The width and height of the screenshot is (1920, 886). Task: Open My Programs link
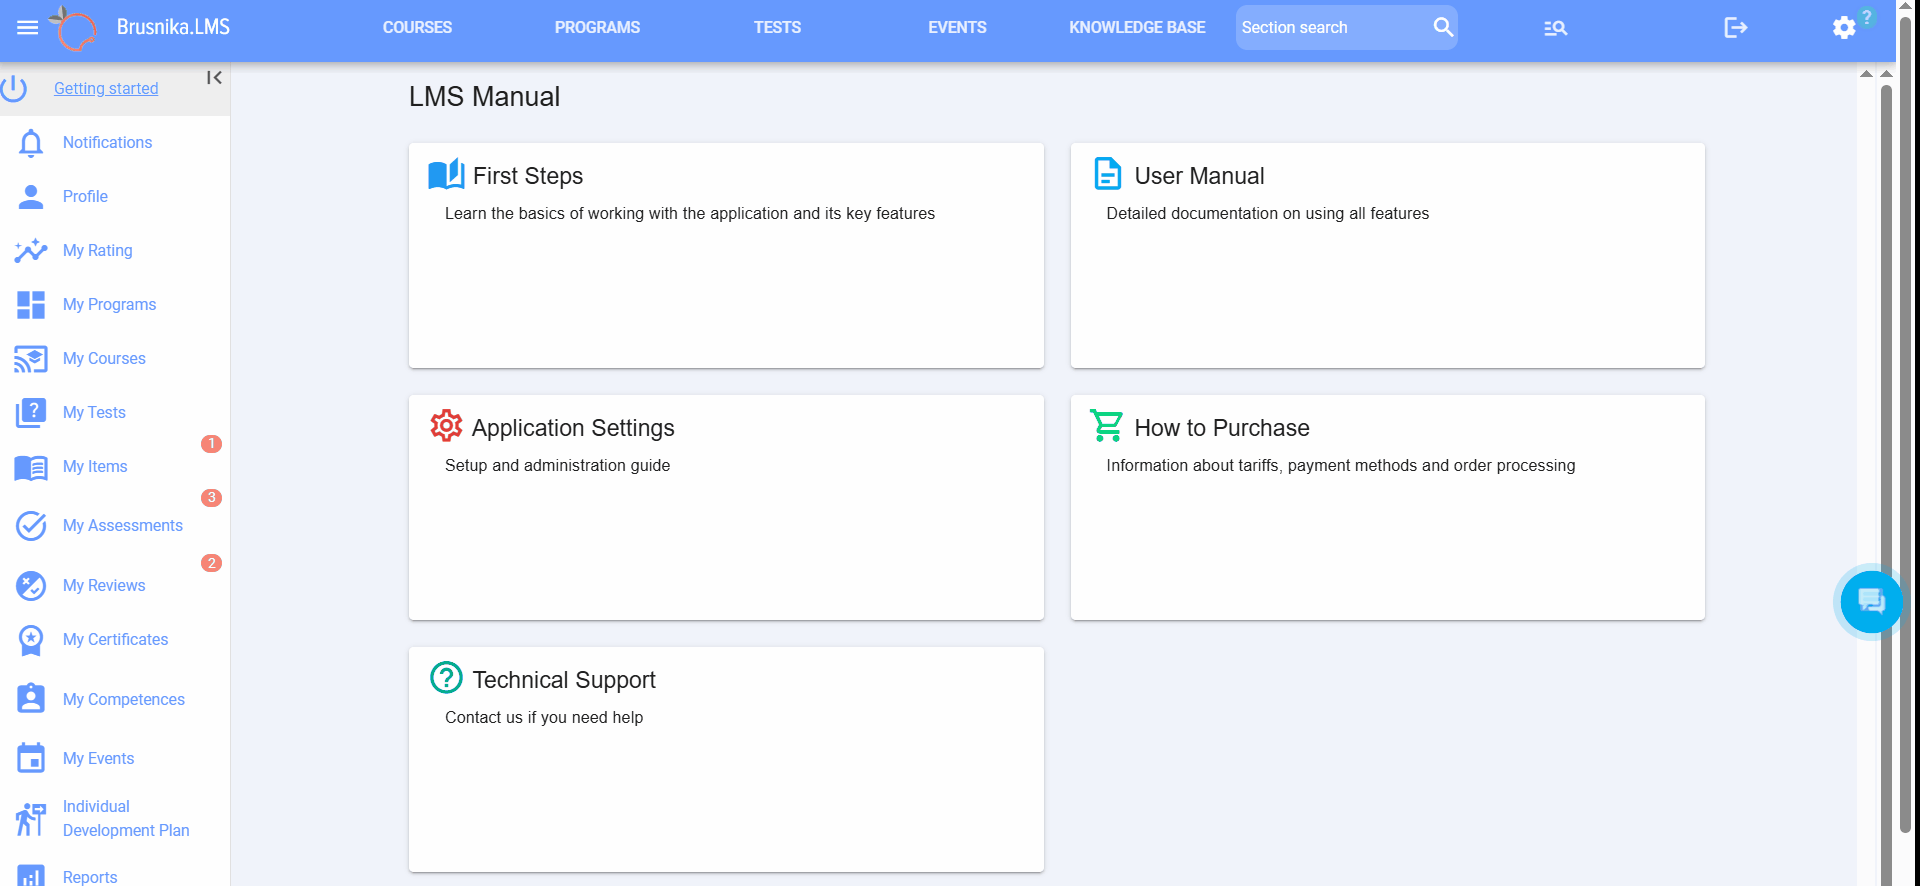[x=109, y=305]
